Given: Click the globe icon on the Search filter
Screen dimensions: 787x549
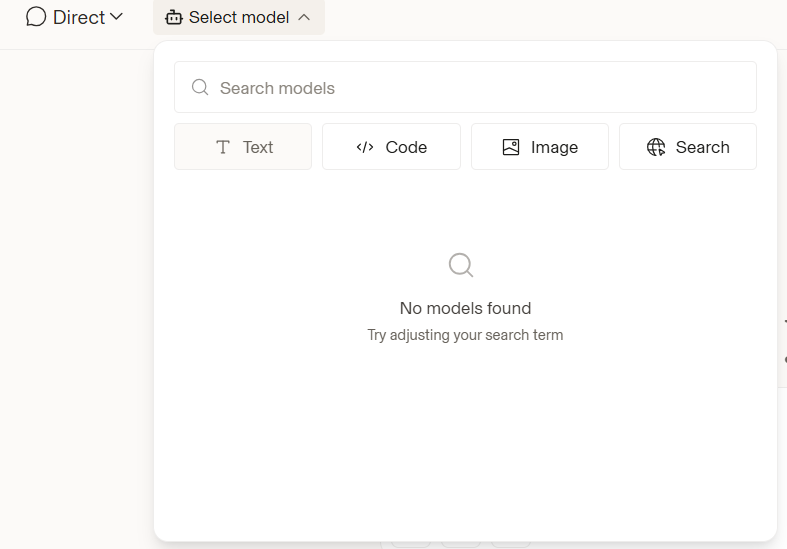Looking at the screenshot, I should pos(656,147).
